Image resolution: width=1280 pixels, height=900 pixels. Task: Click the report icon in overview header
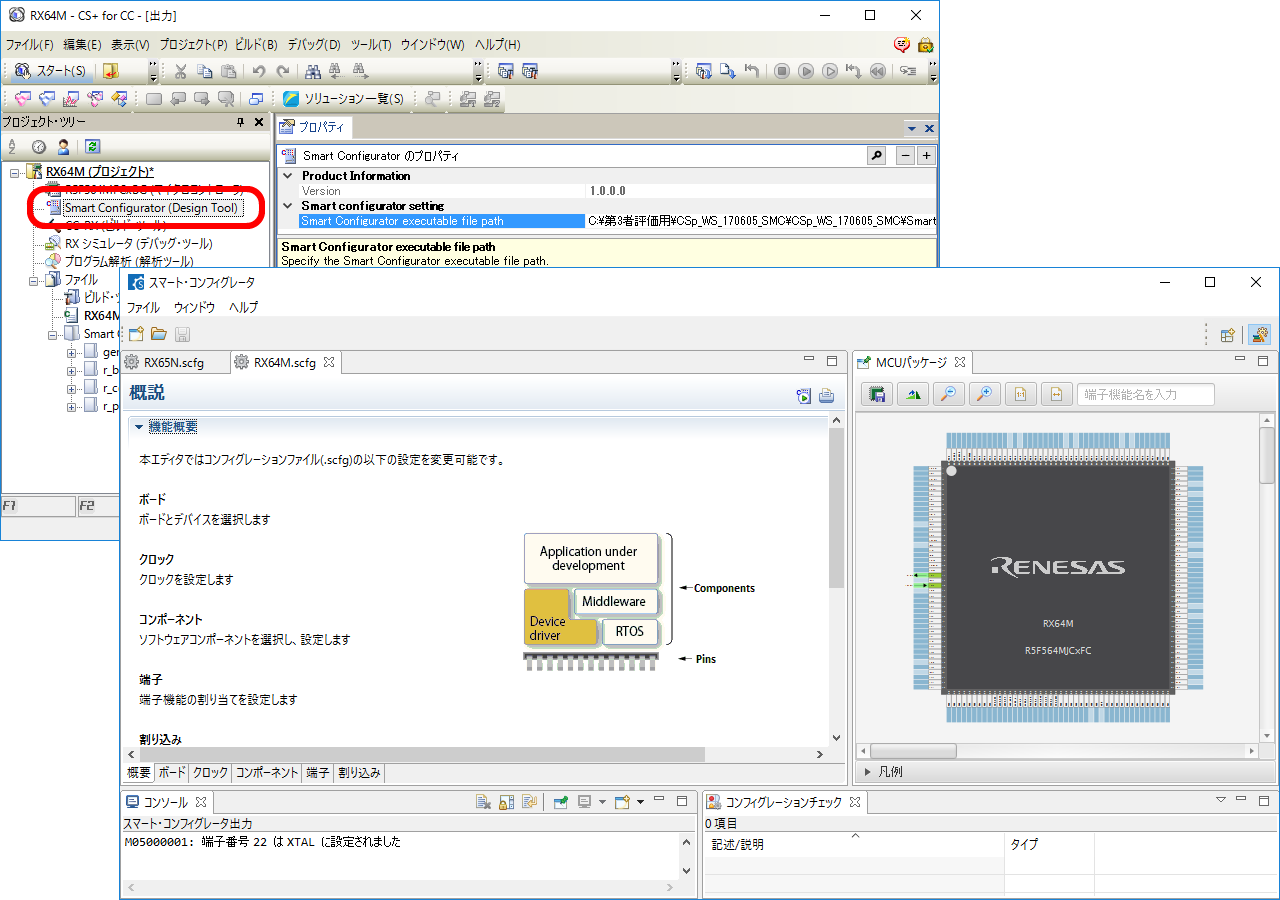pos(826,395)
